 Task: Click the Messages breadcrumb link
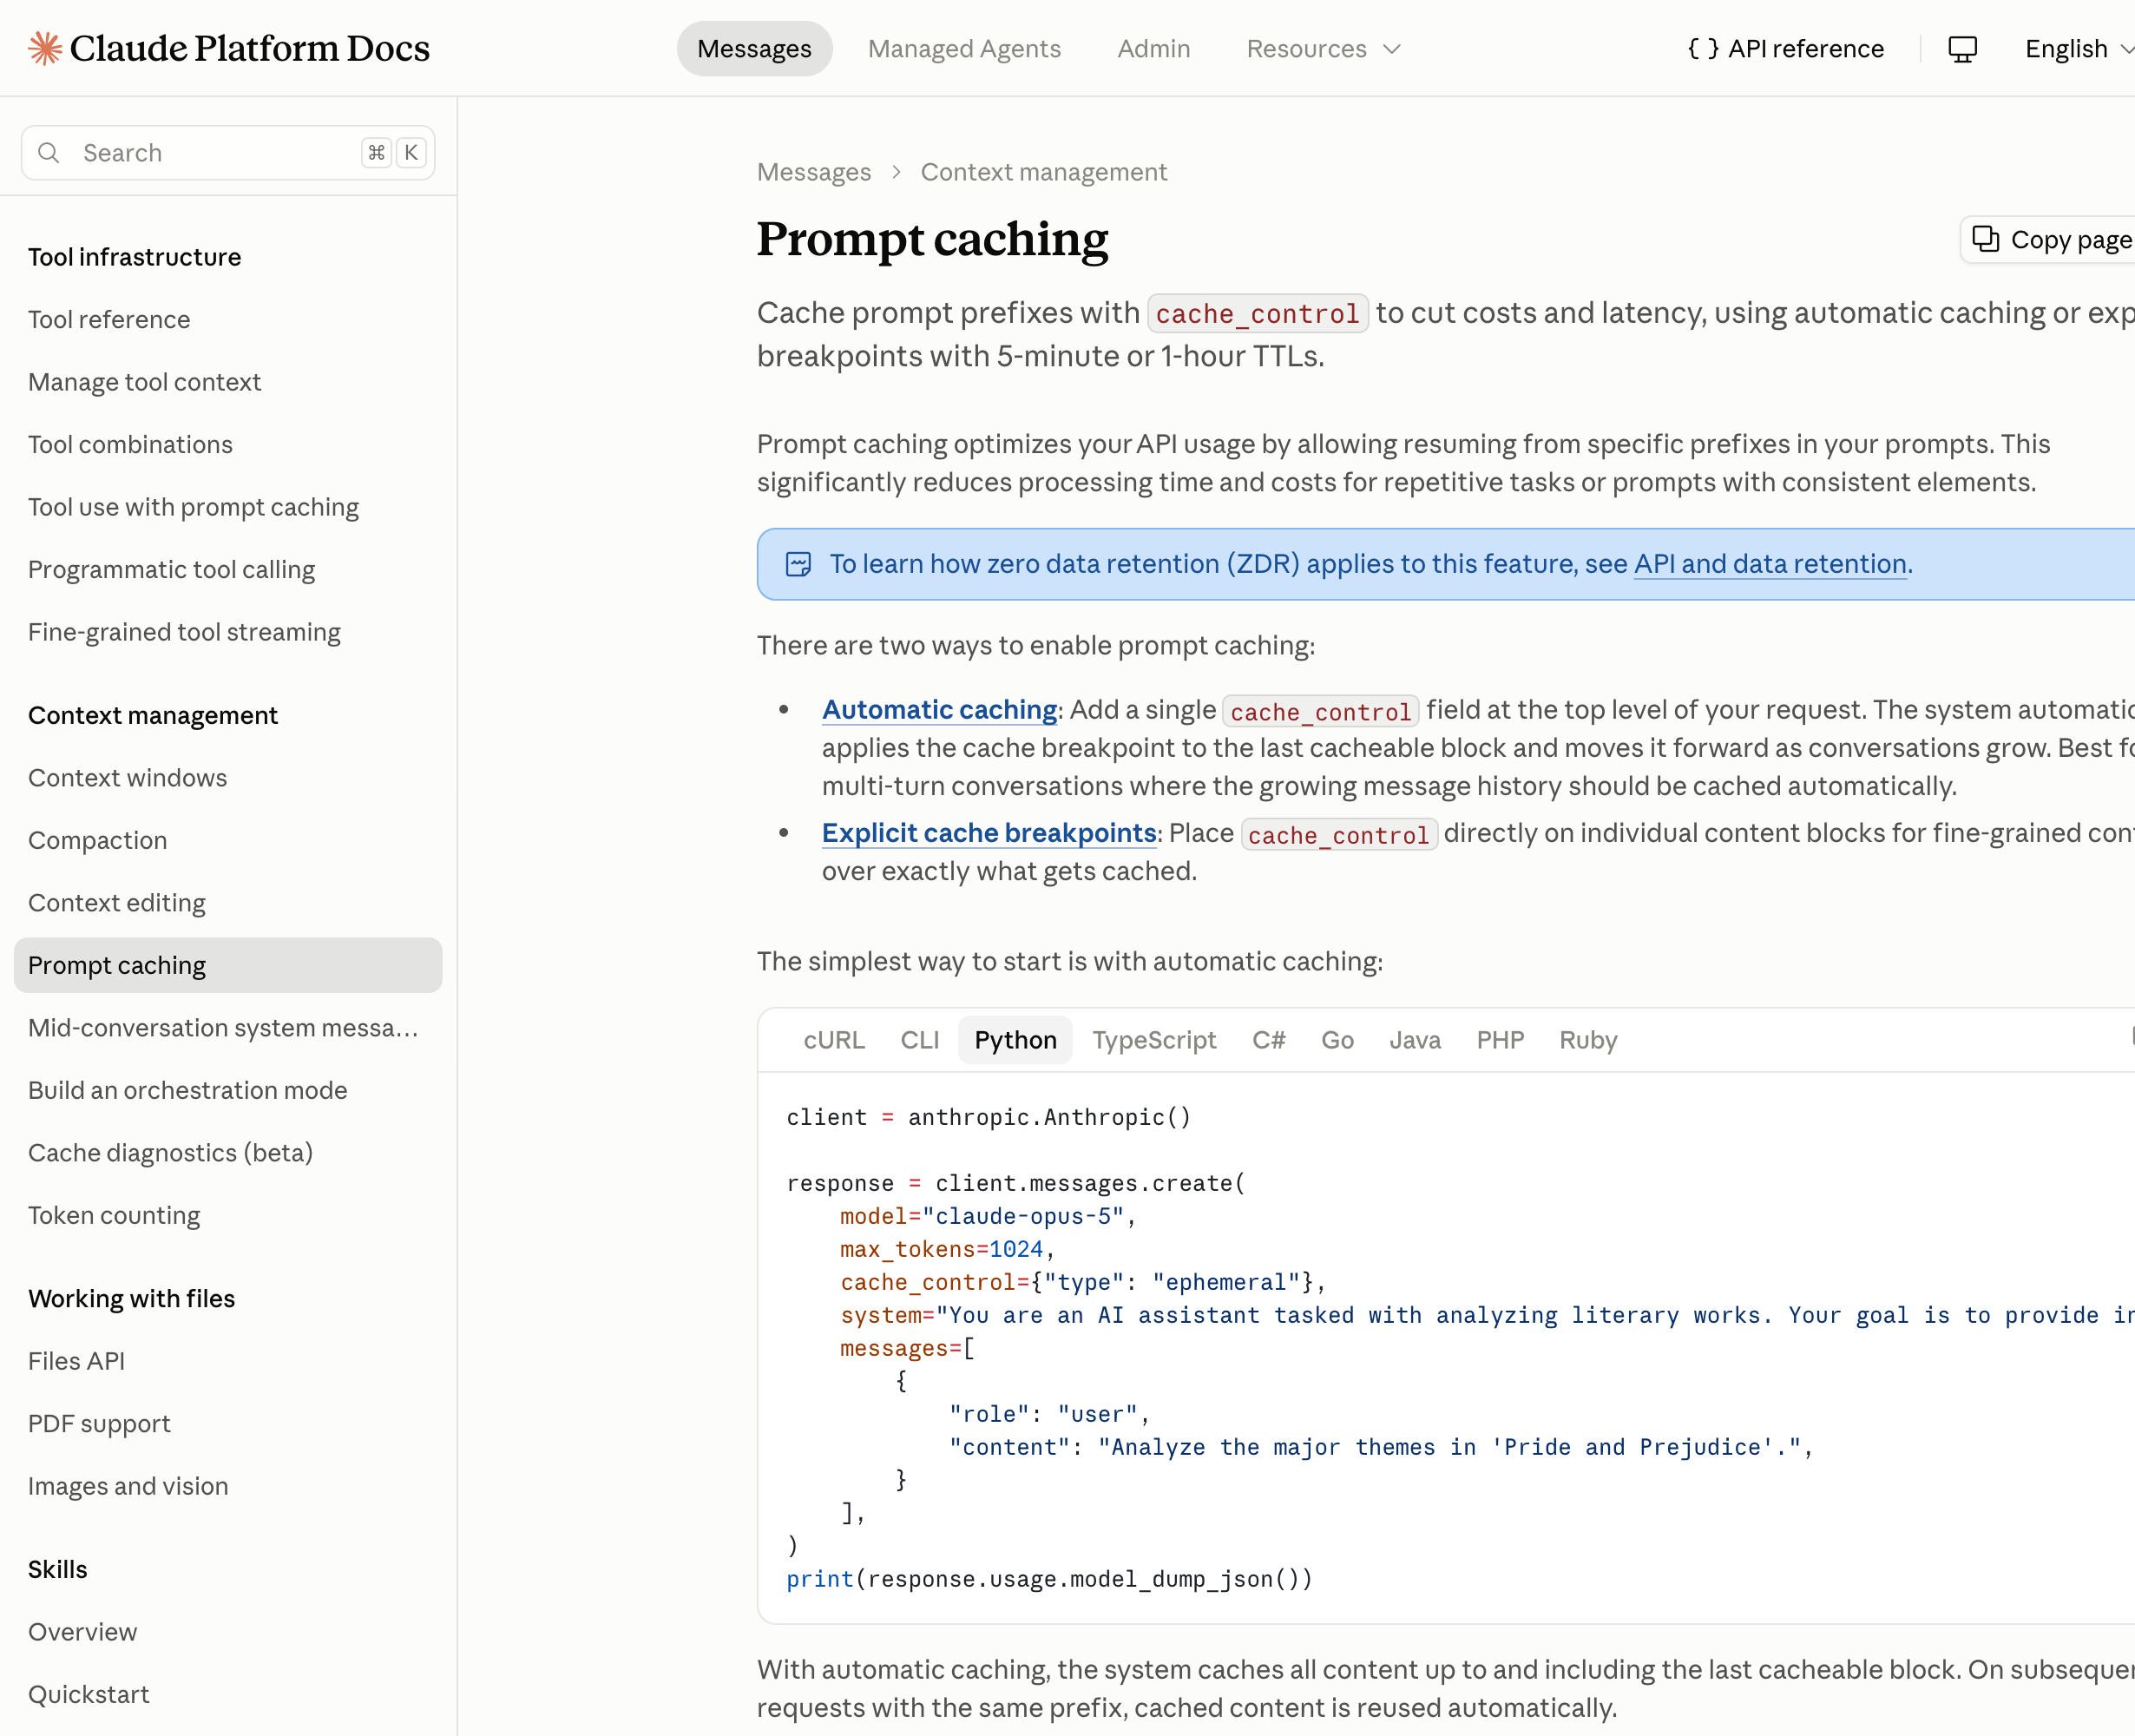coord(813,173)
